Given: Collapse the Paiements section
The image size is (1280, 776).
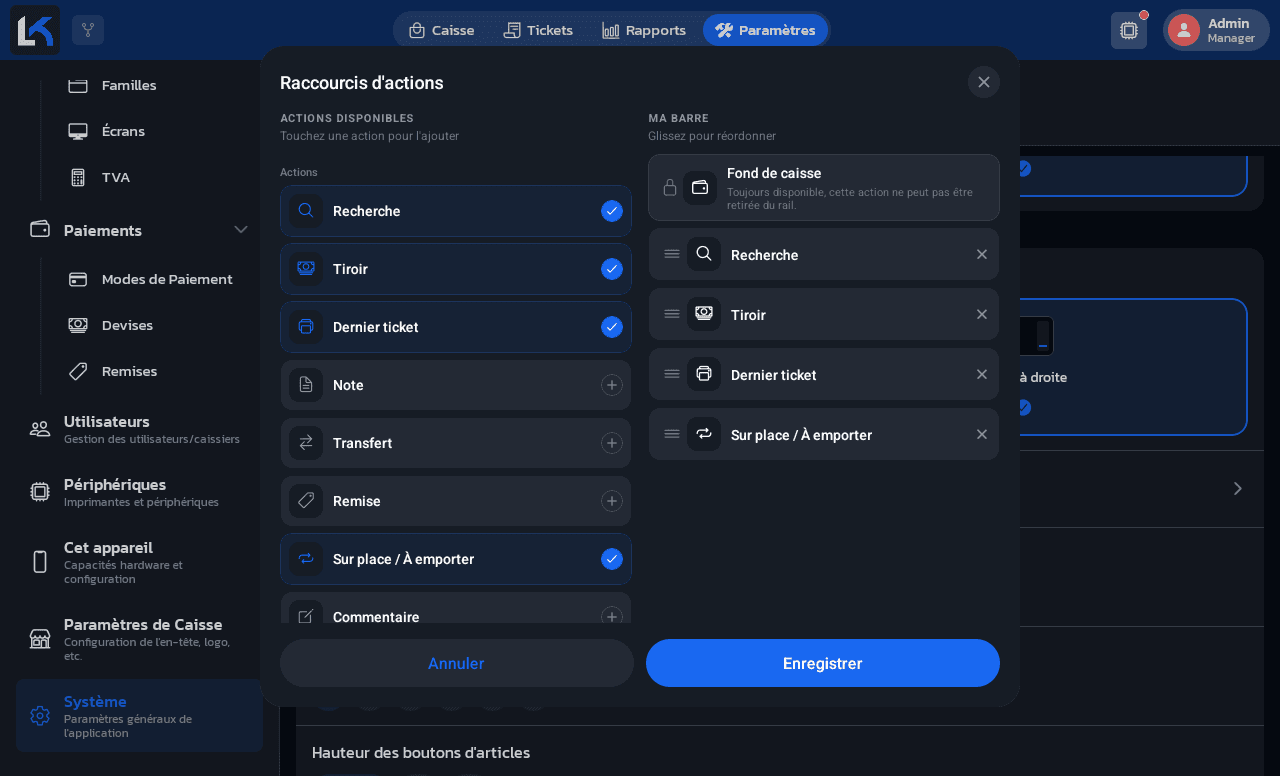Looking at the screenshot, I should [x=241, y=230].
